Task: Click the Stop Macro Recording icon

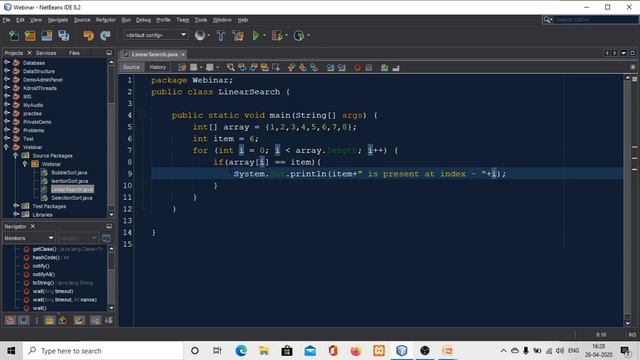Action: point(369,67)
